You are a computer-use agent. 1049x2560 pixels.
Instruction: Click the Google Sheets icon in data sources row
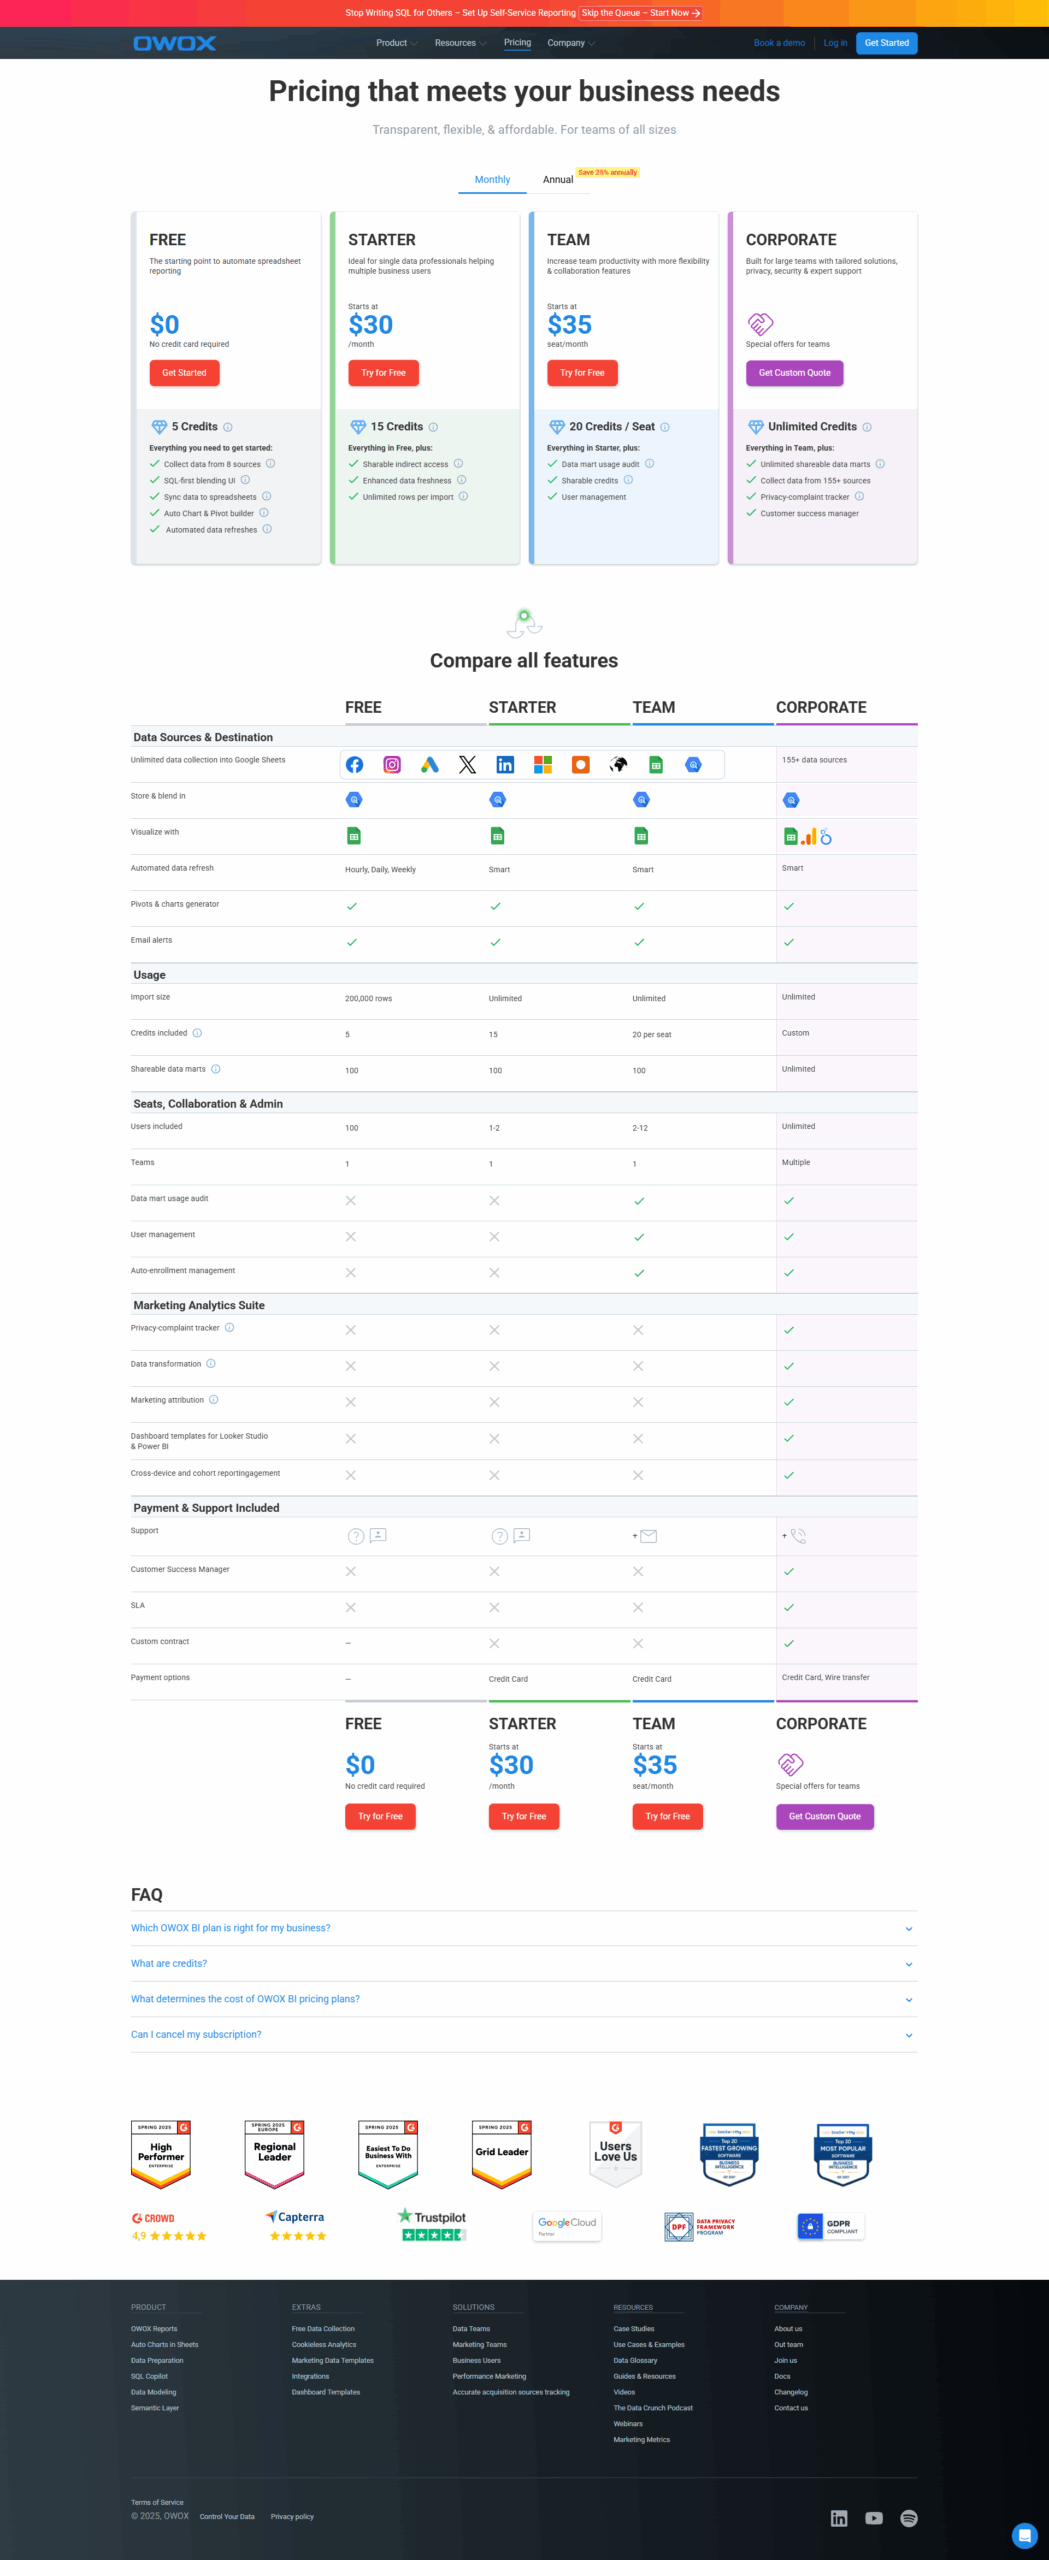656,765
